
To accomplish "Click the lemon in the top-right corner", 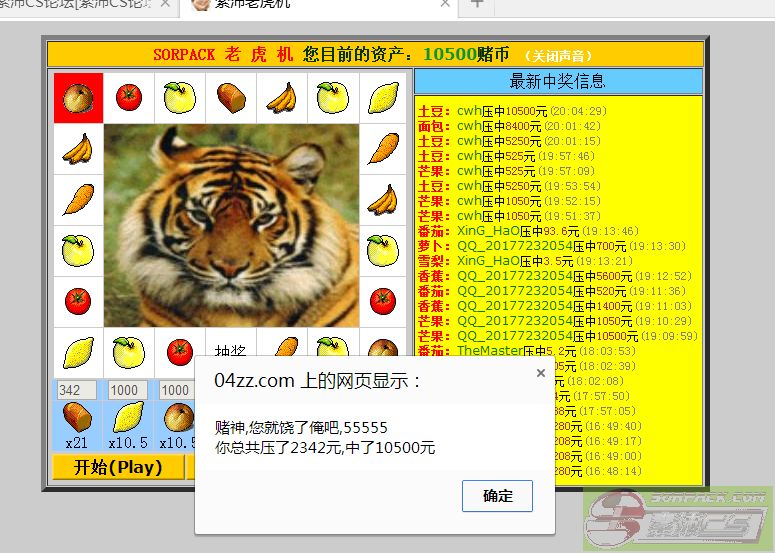I will 383,98.
